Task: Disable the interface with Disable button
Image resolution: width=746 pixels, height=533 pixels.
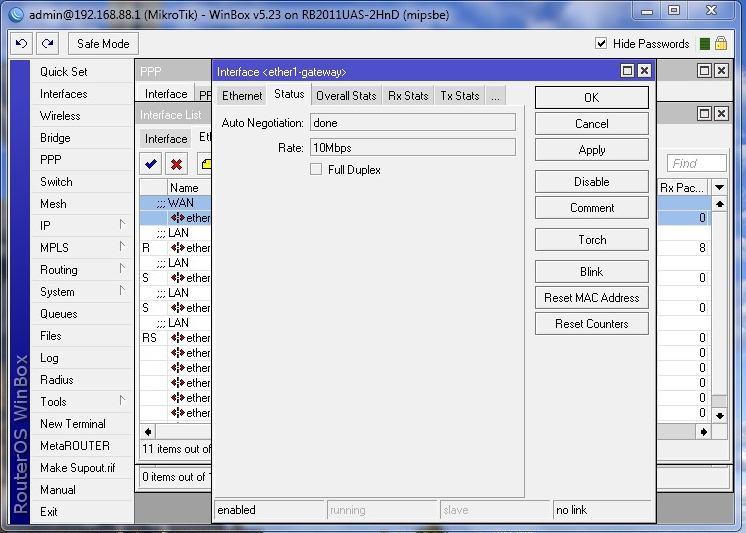Action: point(591,182)
